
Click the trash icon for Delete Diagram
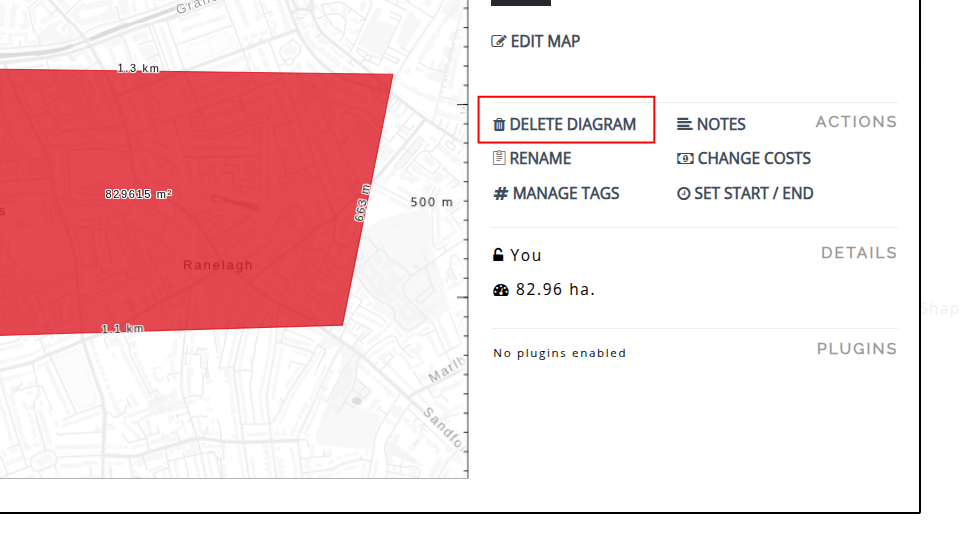click(499, 125)
